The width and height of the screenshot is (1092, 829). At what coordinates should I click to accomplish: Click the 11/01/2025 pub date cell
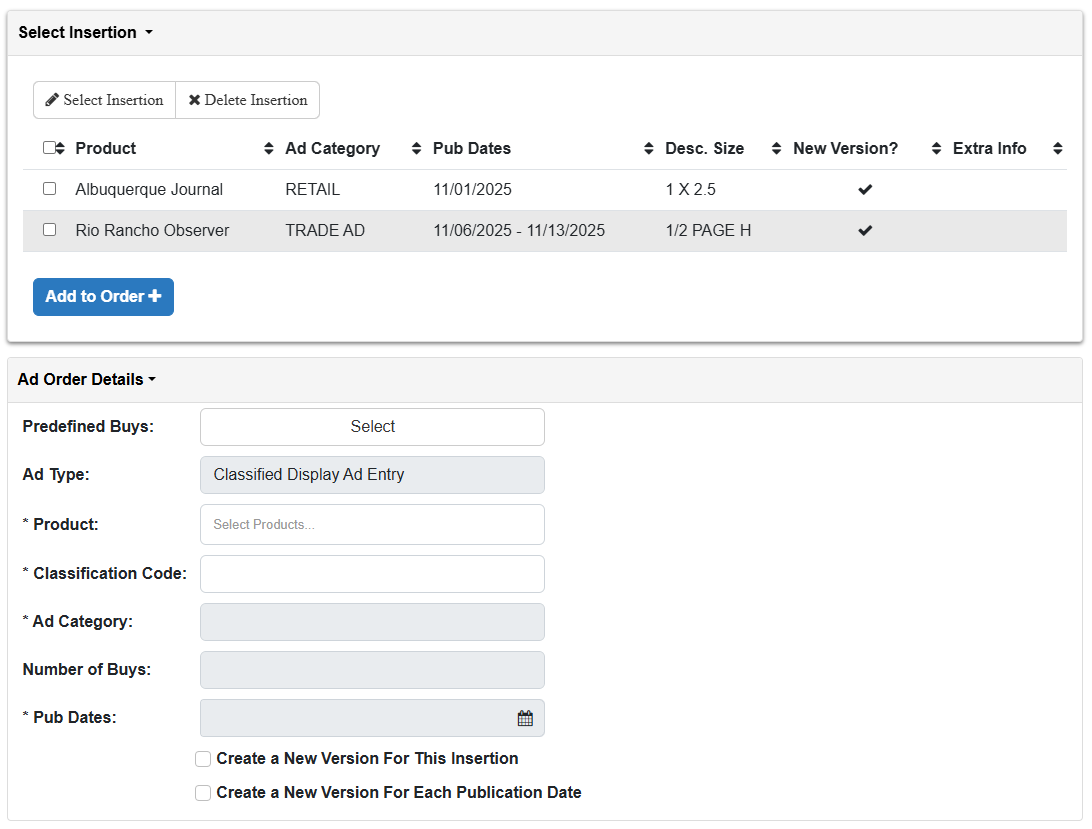[472, 189]
